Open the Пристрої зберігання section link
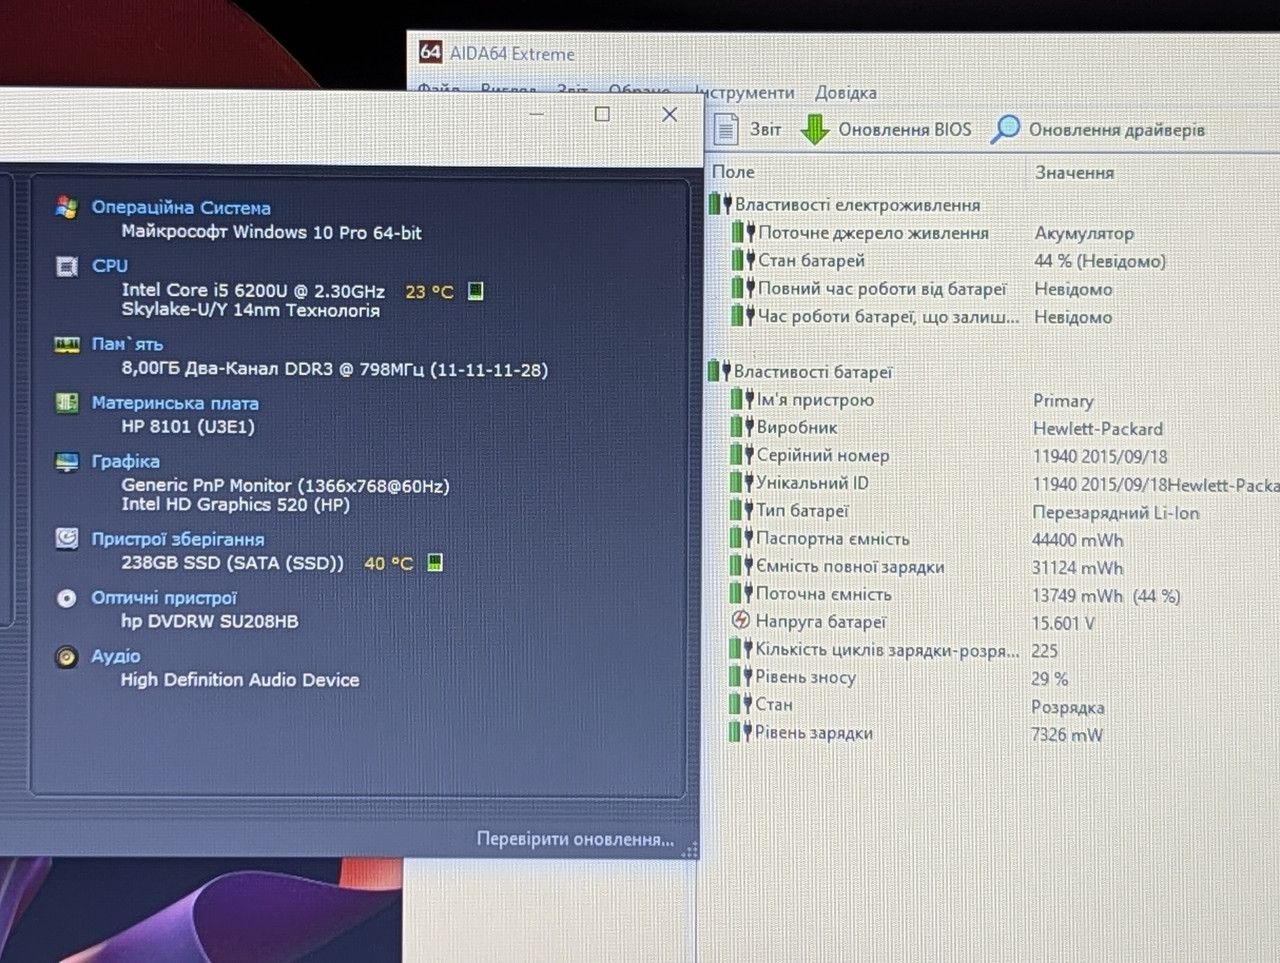Viewport: 1280px width, 963px height. [178, 539]
